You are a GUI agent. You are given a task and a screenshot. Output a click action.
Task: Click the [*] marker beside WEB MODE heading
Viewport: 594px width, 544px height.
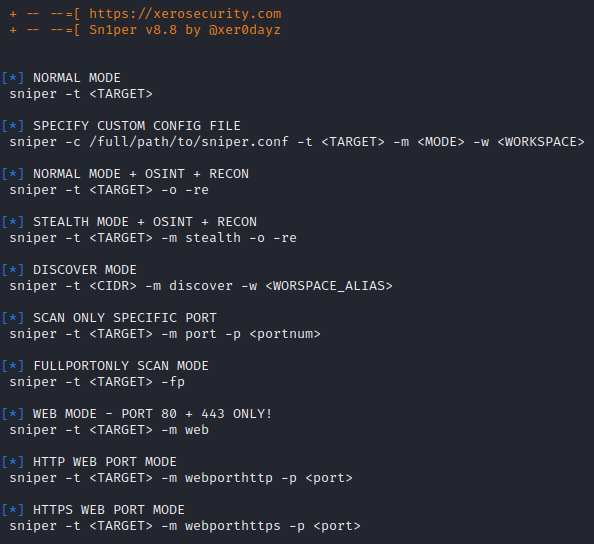(13, 414)
